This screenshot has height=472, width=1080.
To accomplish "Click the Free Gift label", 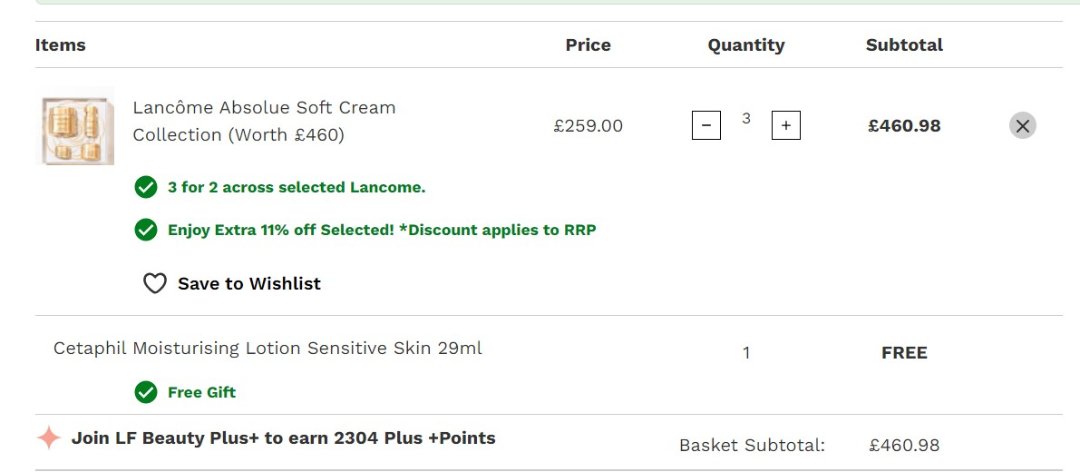I will pos(202,392).
